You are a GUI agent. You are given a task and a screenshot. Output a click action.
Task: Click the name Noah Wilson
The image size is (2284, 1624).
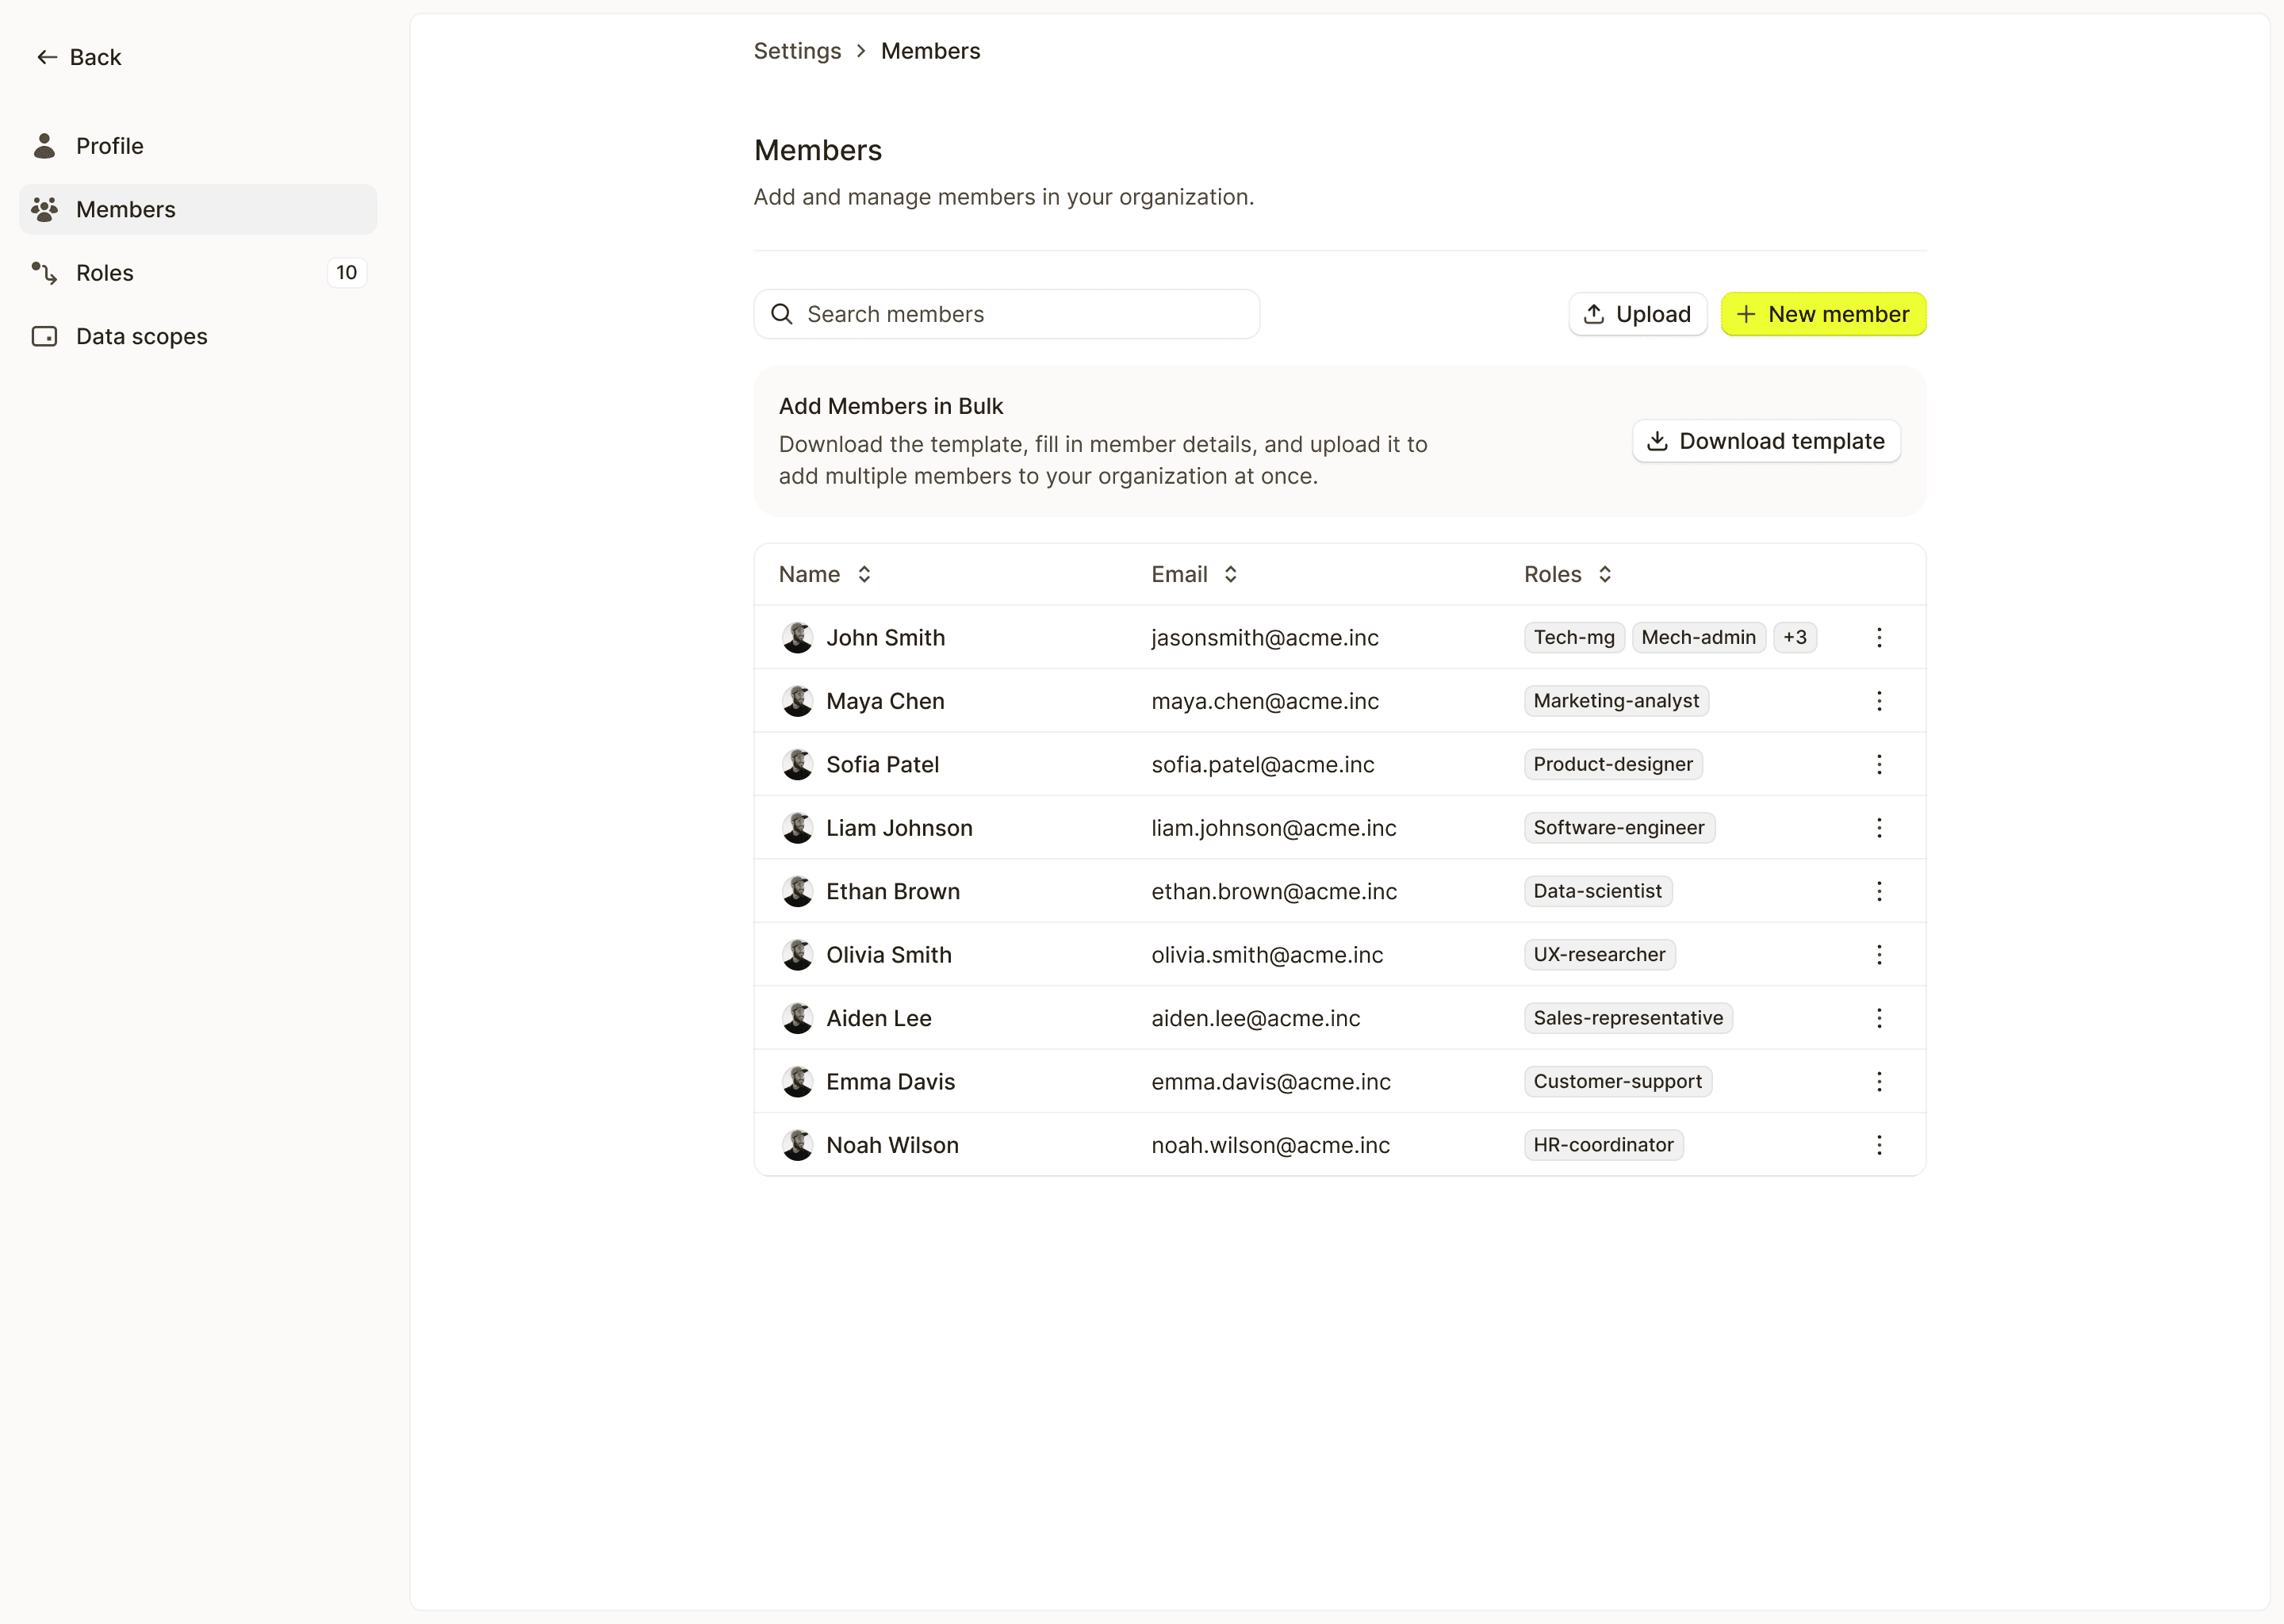pyautogui.click(x=892, y=1145)
